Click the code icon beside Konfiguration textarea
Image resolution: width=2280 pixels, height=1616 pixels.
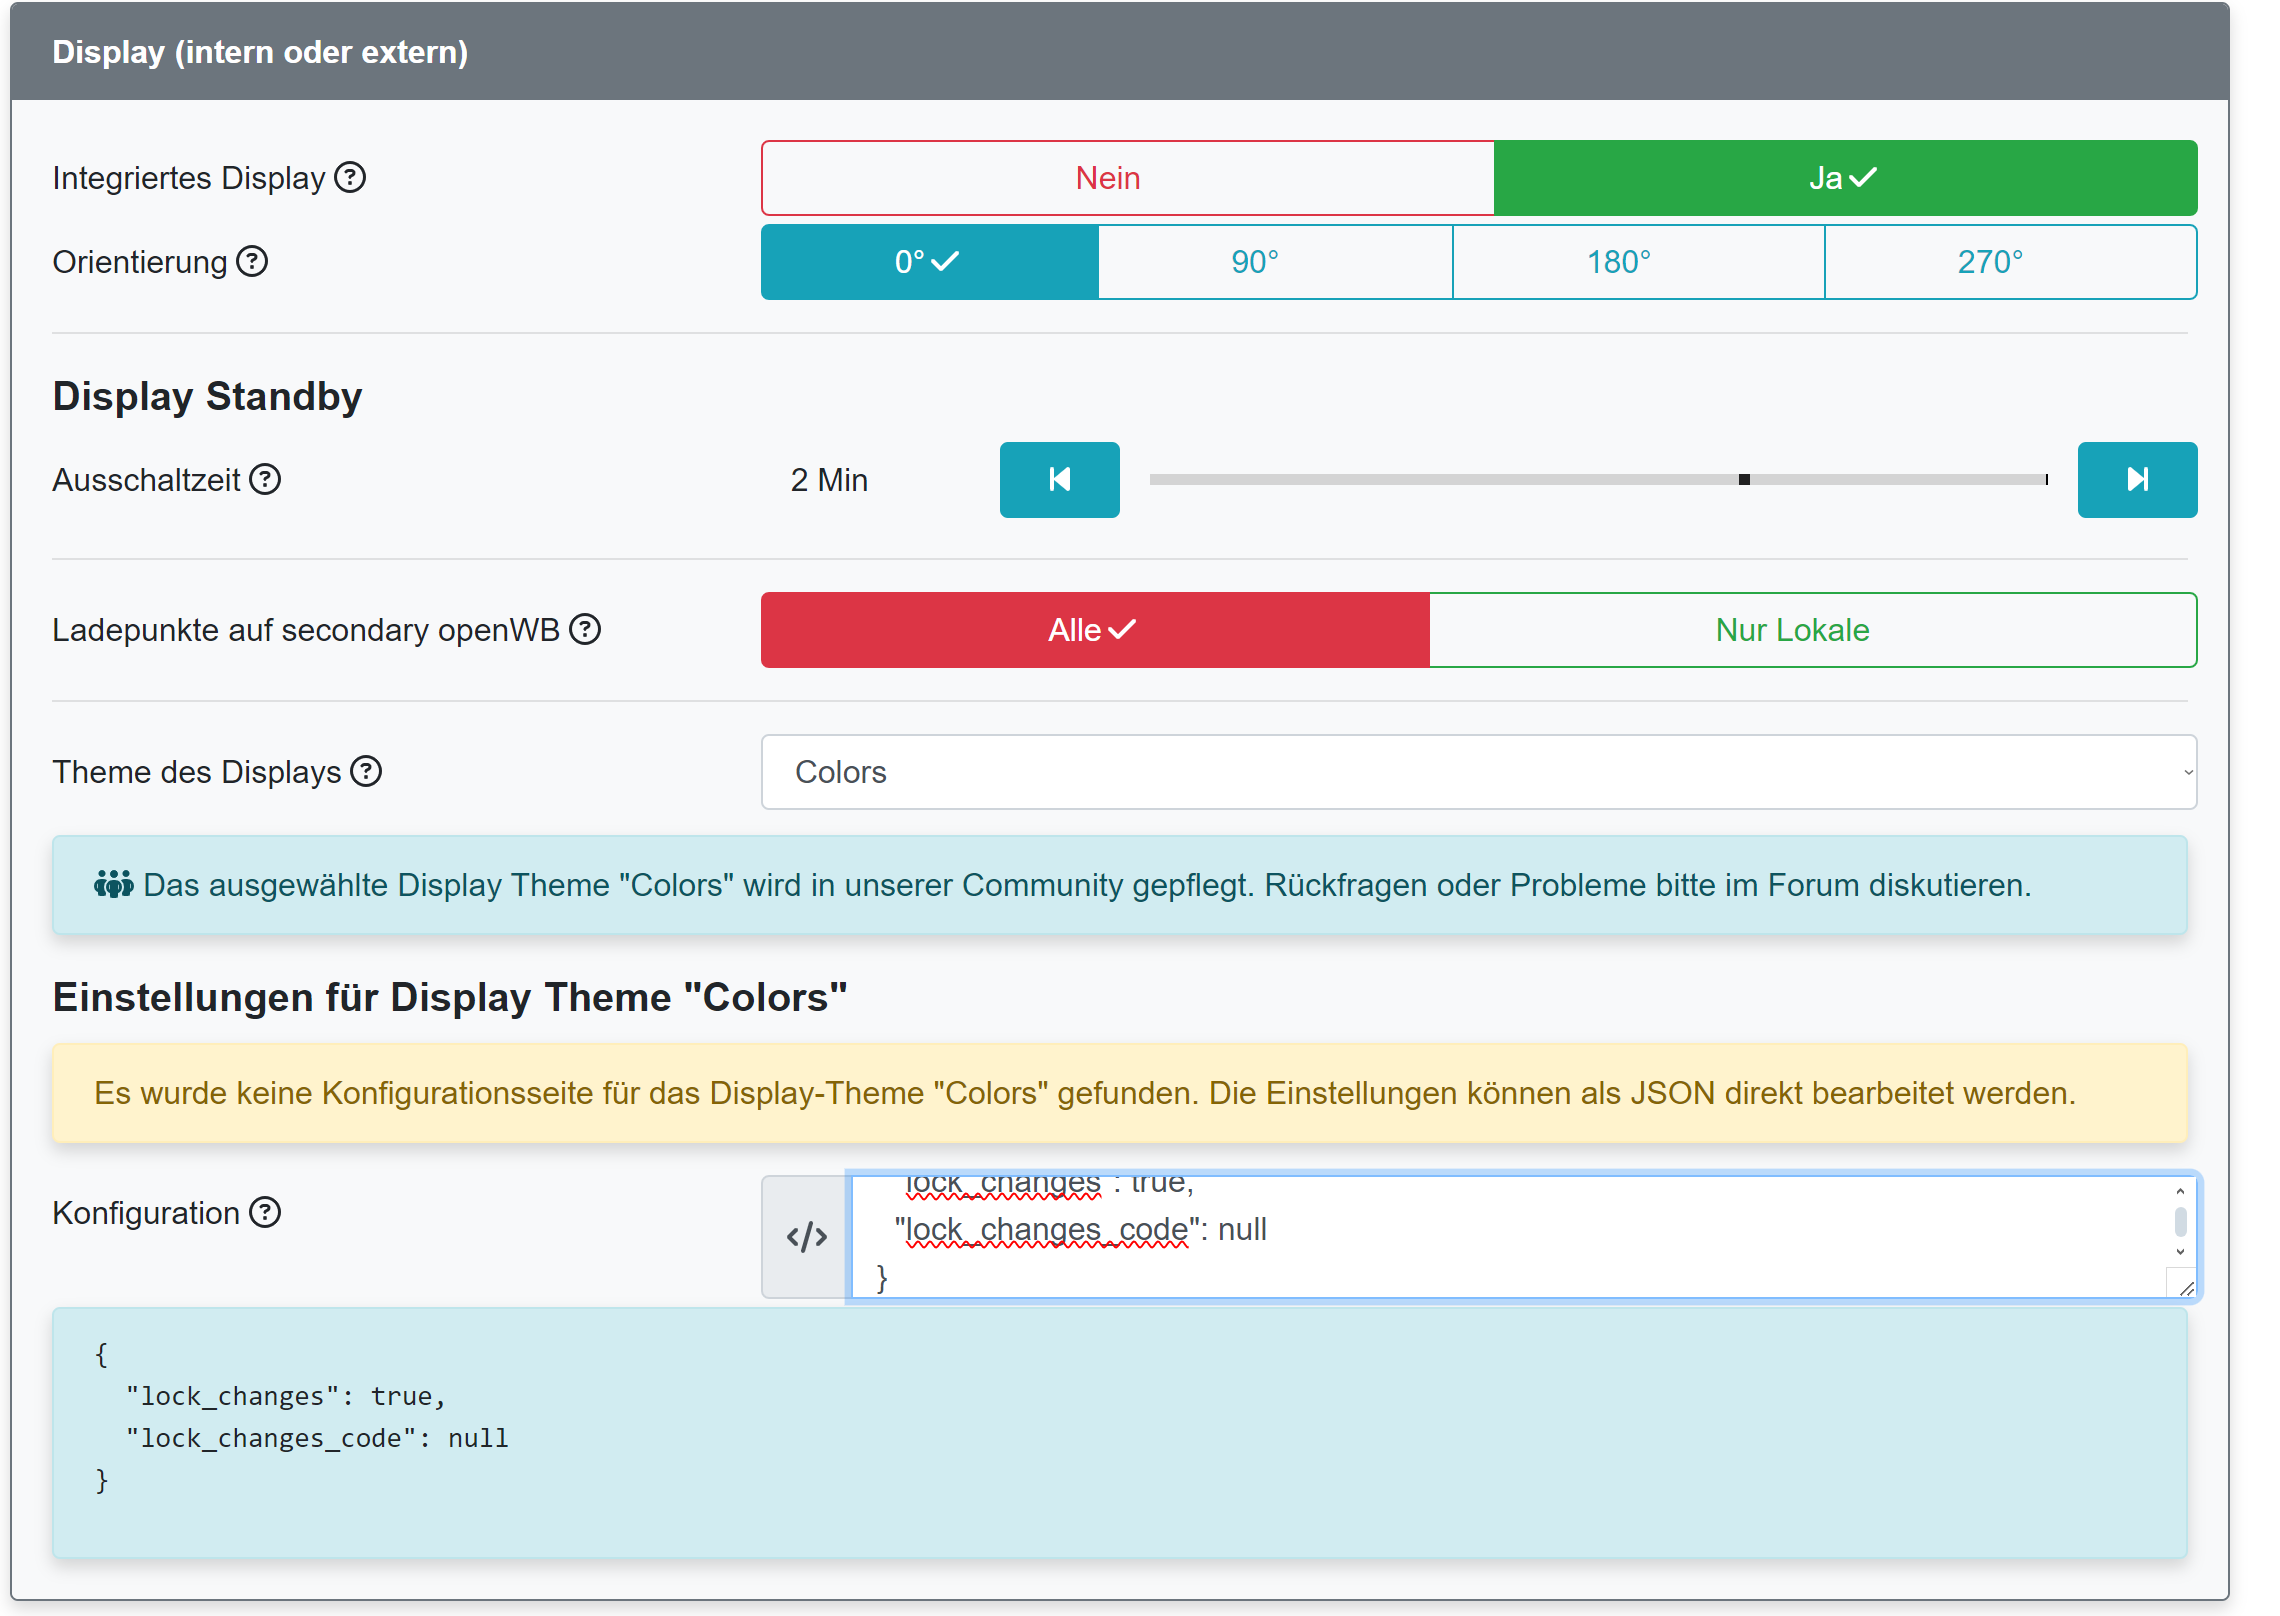pyautogui.click(x=806, y=1237)
